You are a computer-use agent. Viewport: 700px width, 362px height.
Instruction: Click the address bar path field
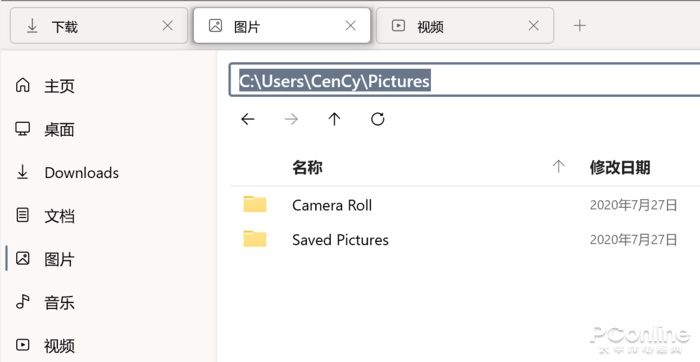pos(464,80)
